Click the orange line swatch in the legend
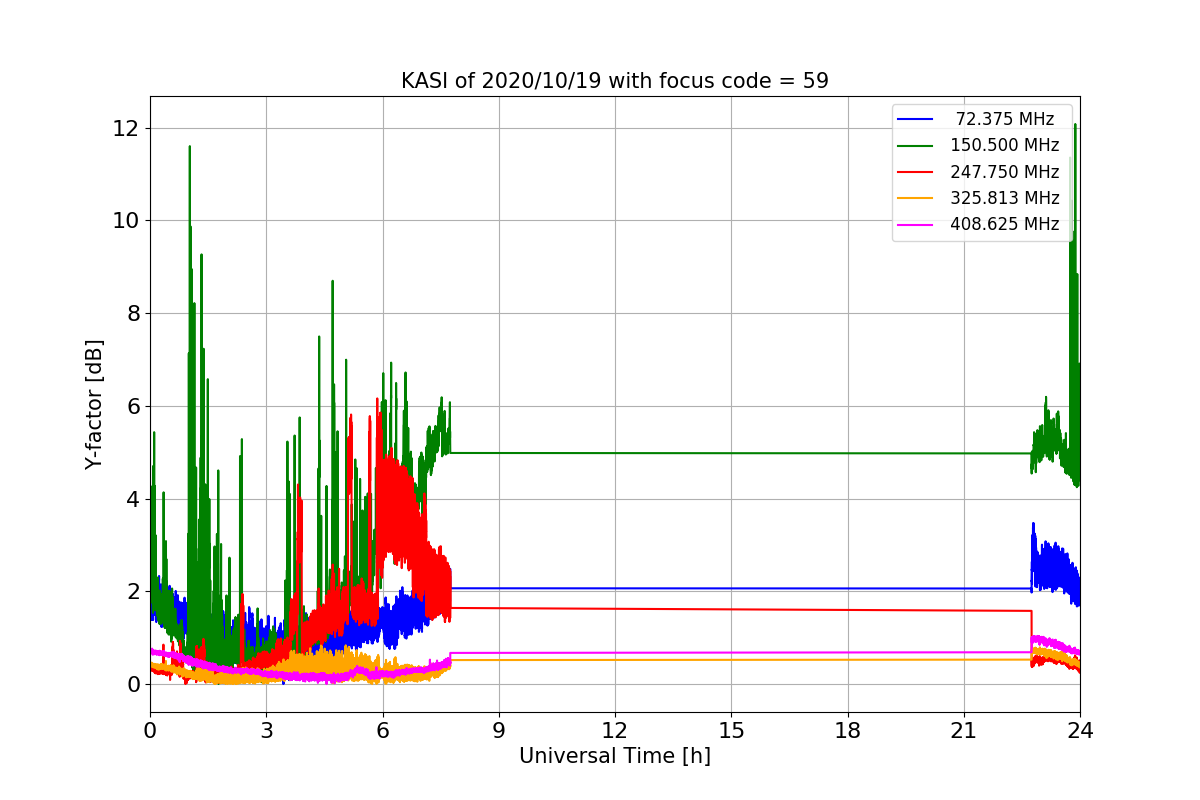This screenshot has width=1200, height=800. 916,198
